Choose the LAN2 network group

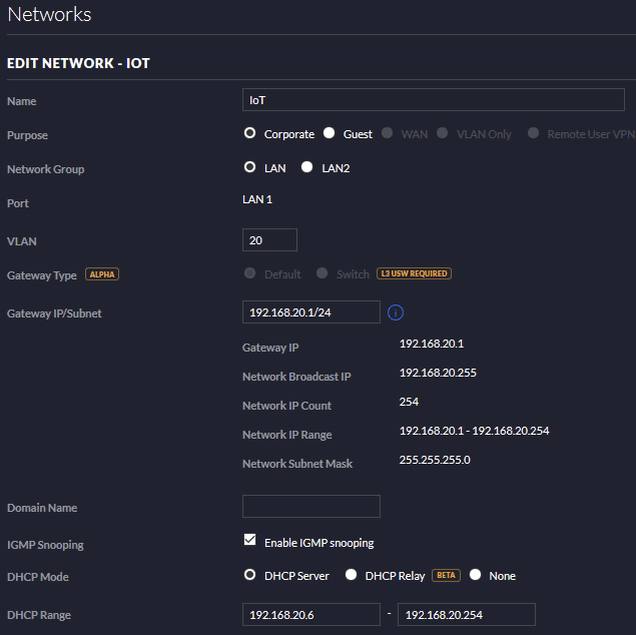(307, 168)
